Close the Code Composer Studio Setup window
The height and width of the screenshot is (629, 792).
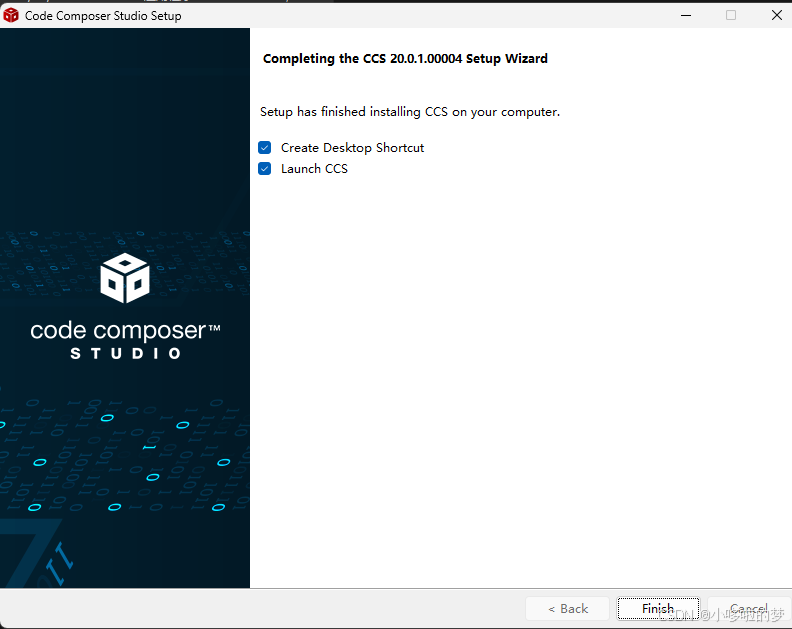777,15
